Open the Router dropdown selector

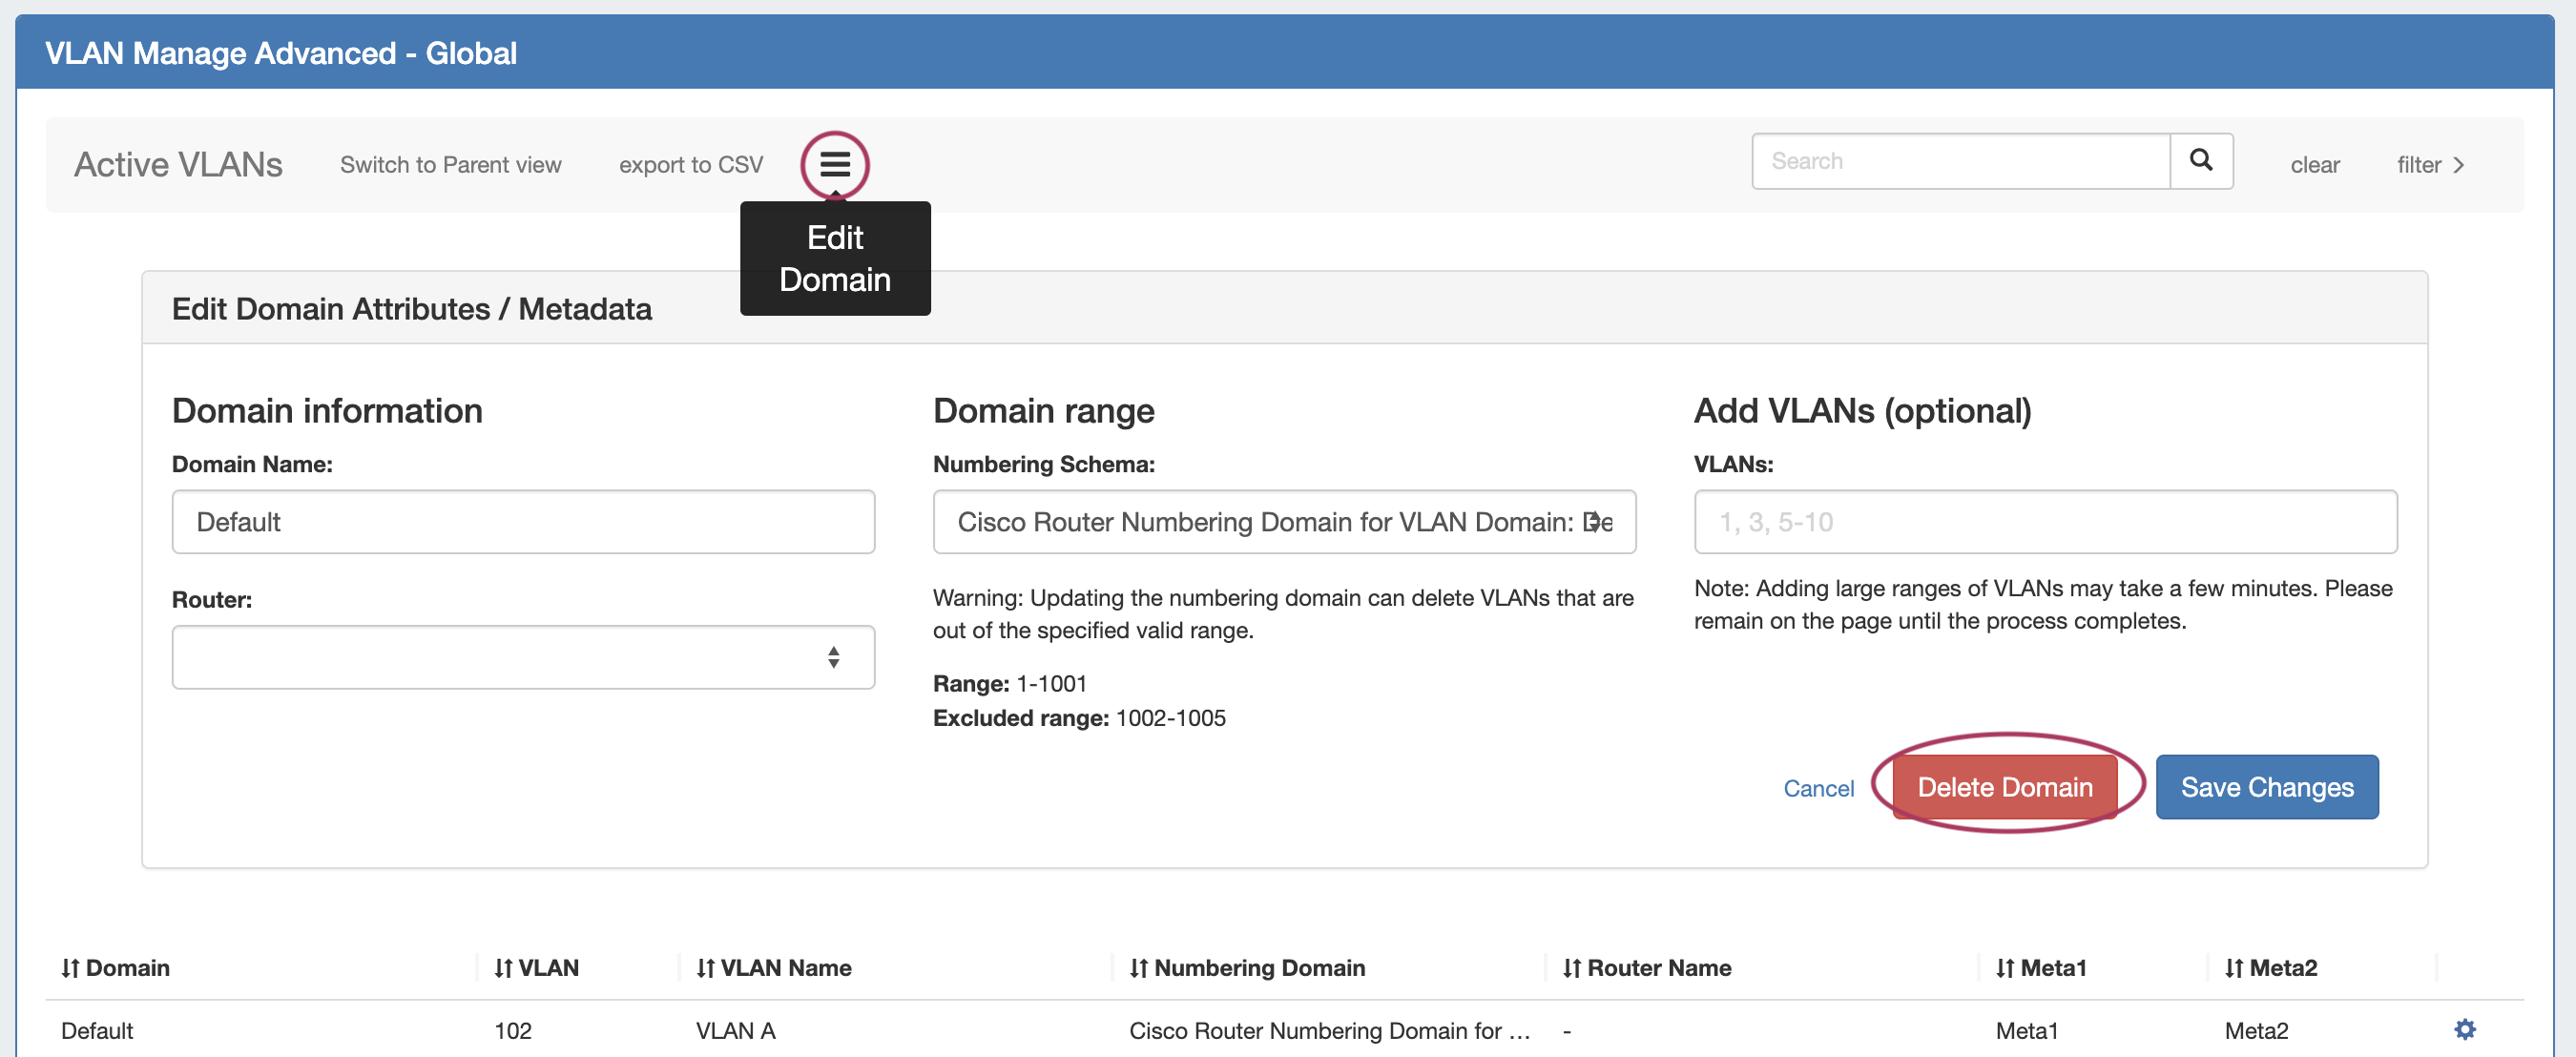pyautogui.click(x=523, y=657)
